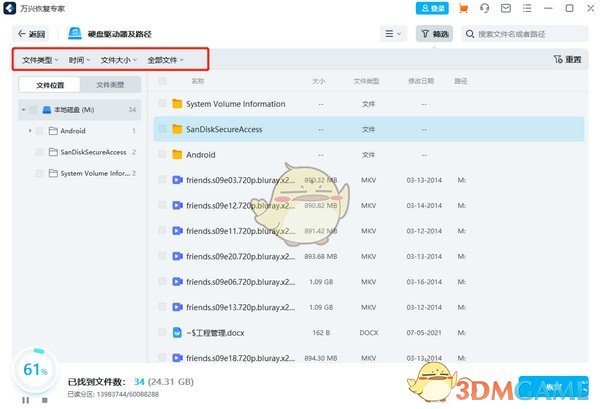Sort by the 修改日期 column header
The height and width of the screenshot is (409, 600).
(x=421, y=81)
